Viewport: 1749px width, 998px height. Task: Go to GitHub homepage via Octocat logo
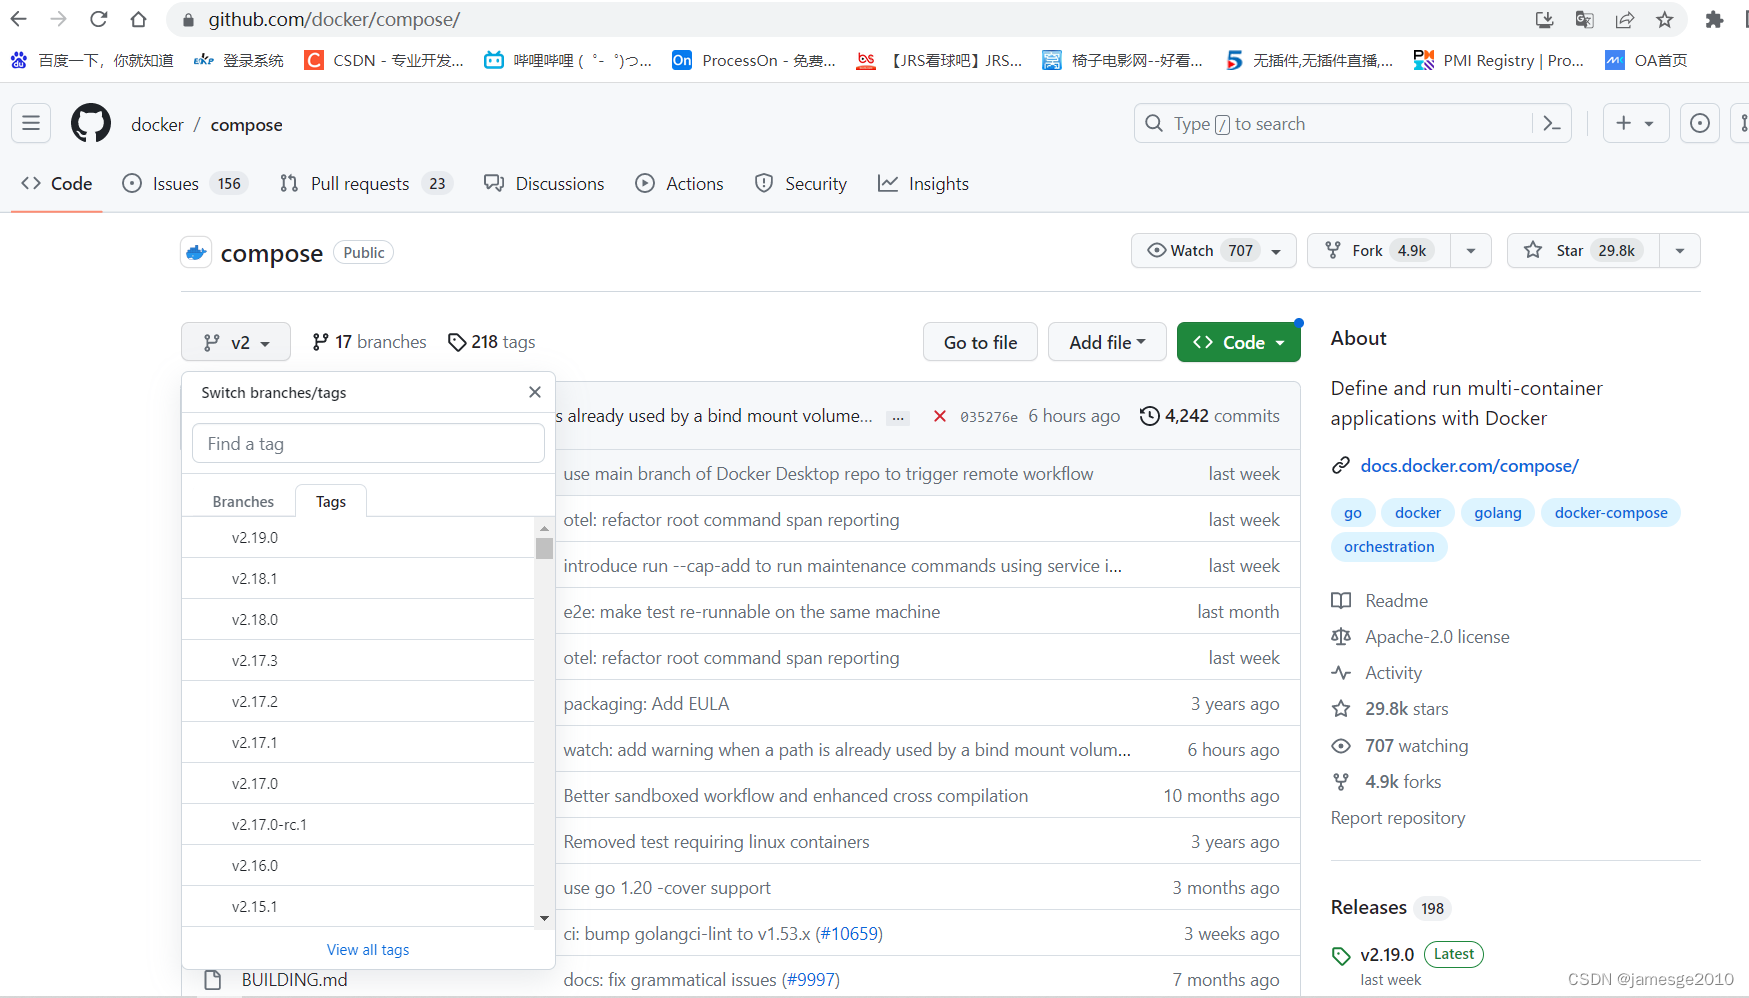click(x=91, y=123)
